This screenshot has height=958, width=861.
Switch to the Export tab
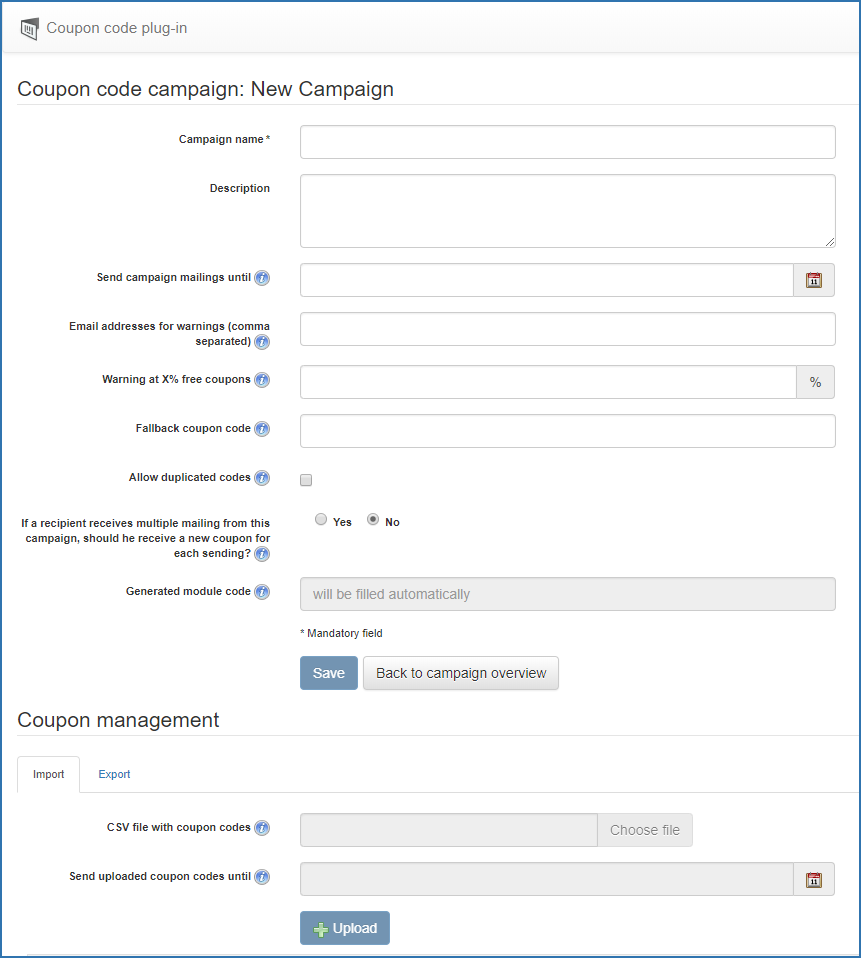pyautogui.click(x=114, y=774)
